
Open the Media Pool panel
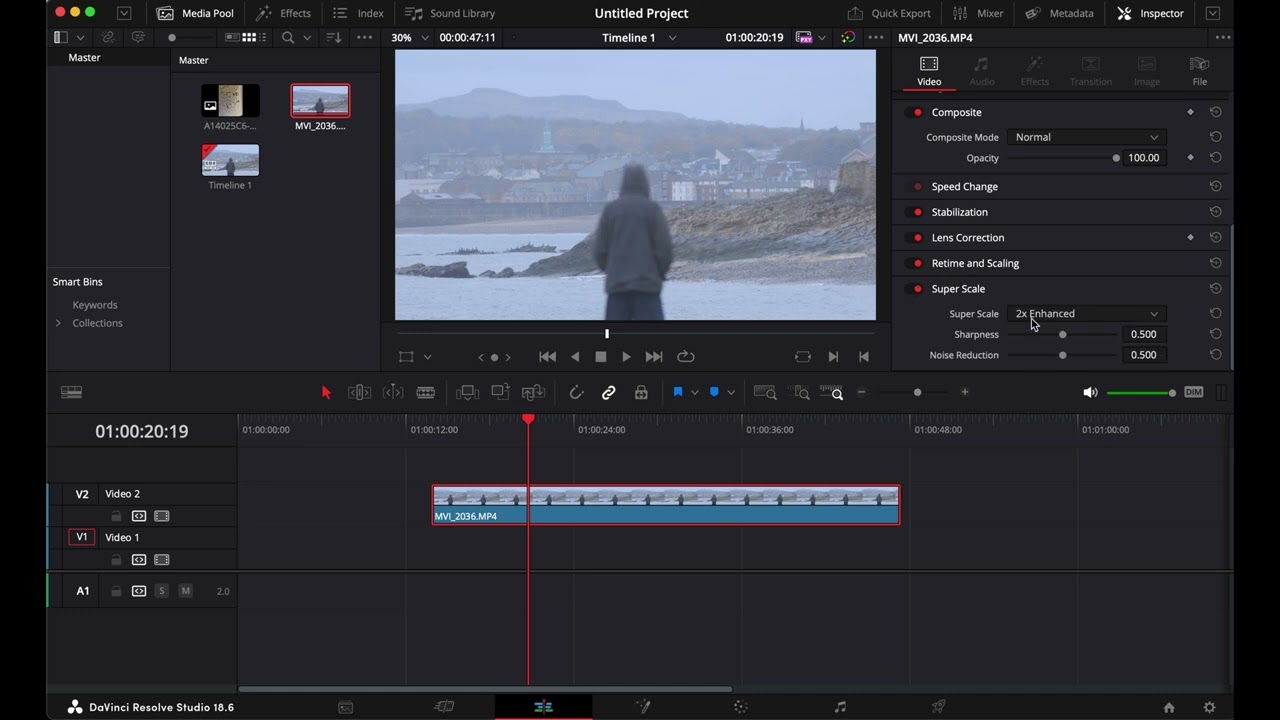pyautogui.click(x=195, y=13)
